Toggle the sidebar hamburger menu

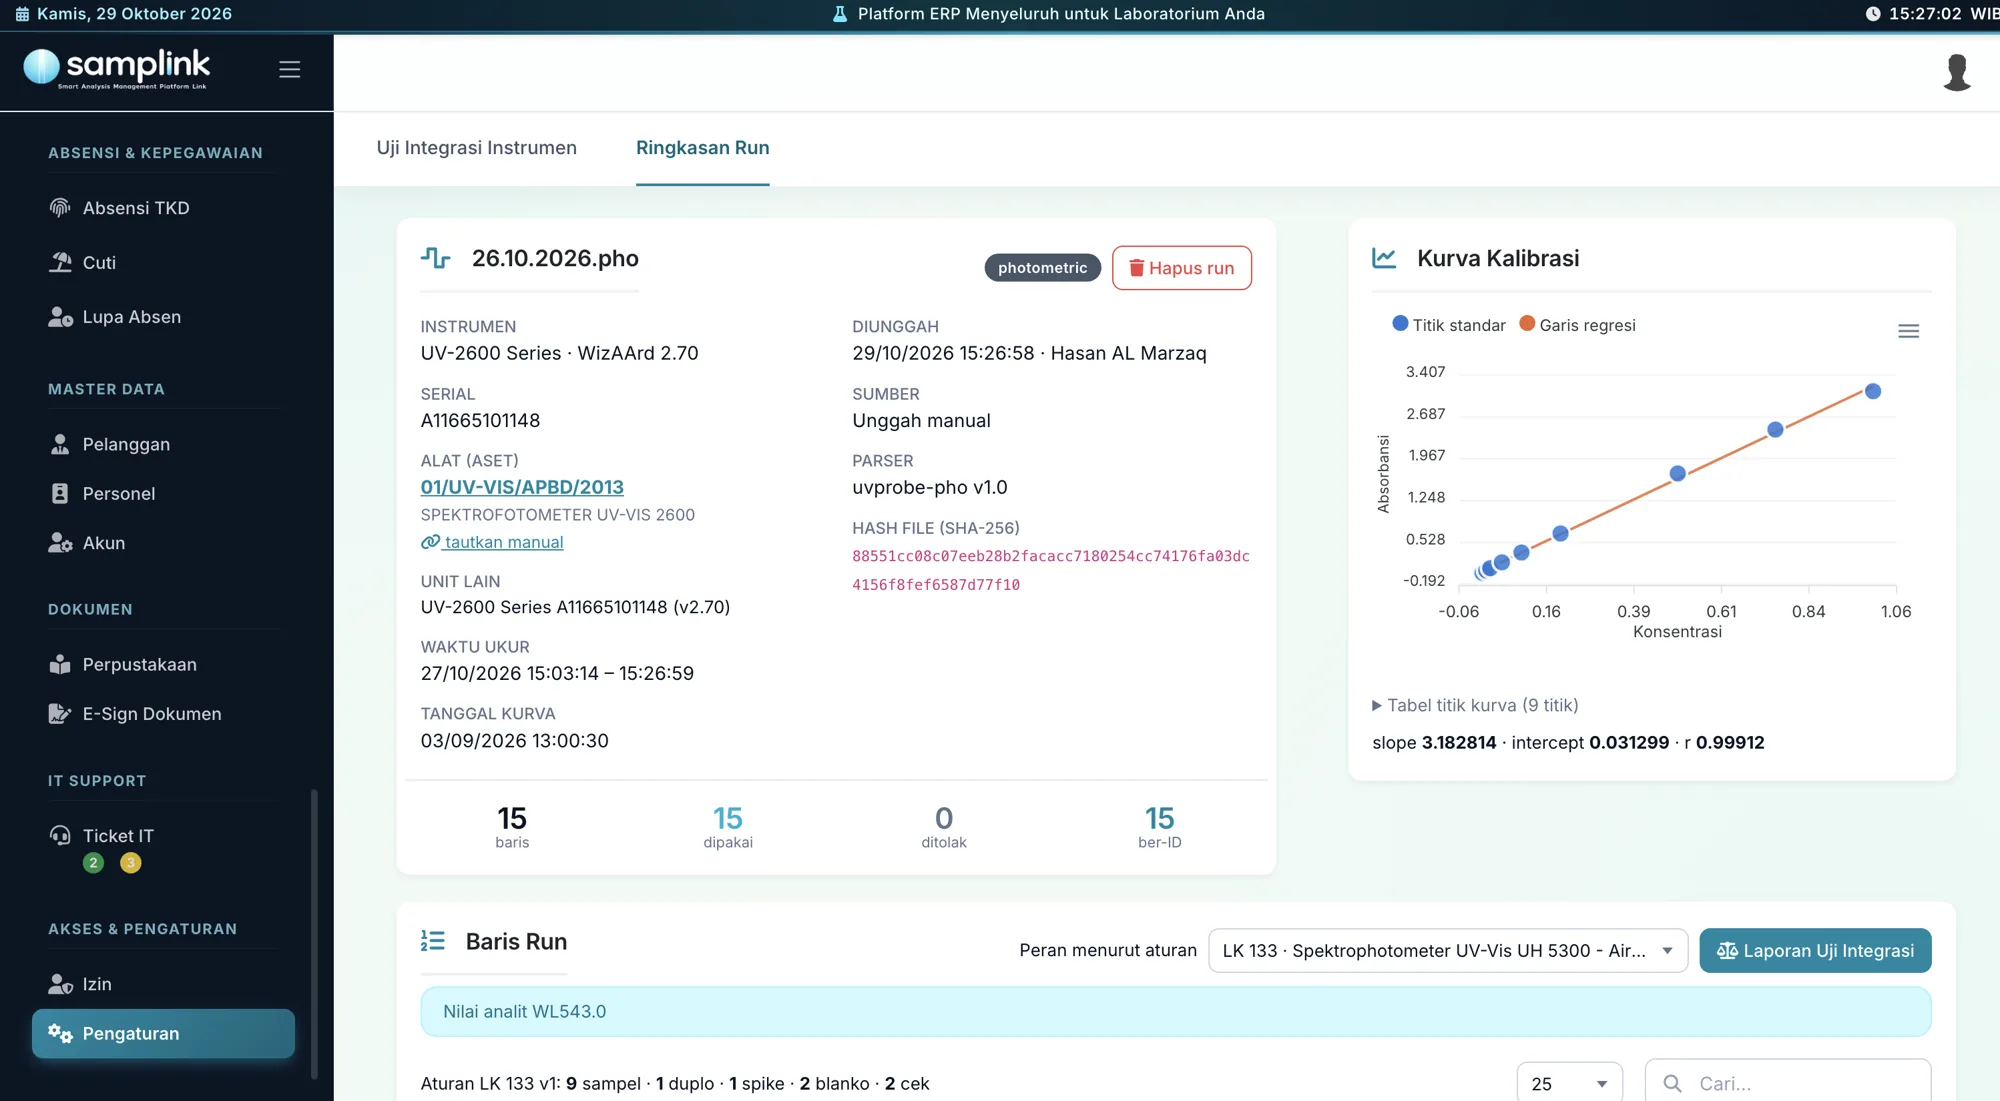coord(289,69)
